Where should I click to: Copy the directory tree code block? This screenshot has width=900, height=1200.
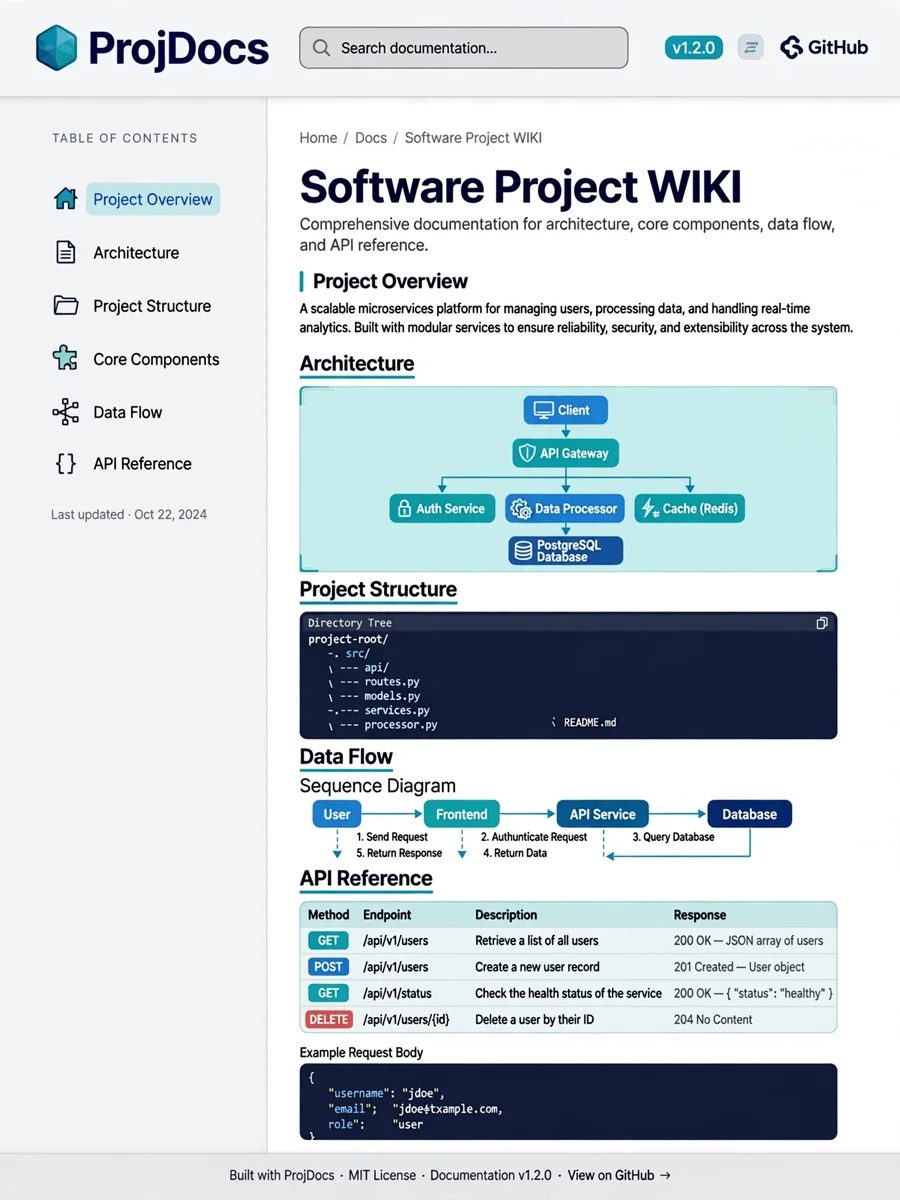tap(822, 623)
